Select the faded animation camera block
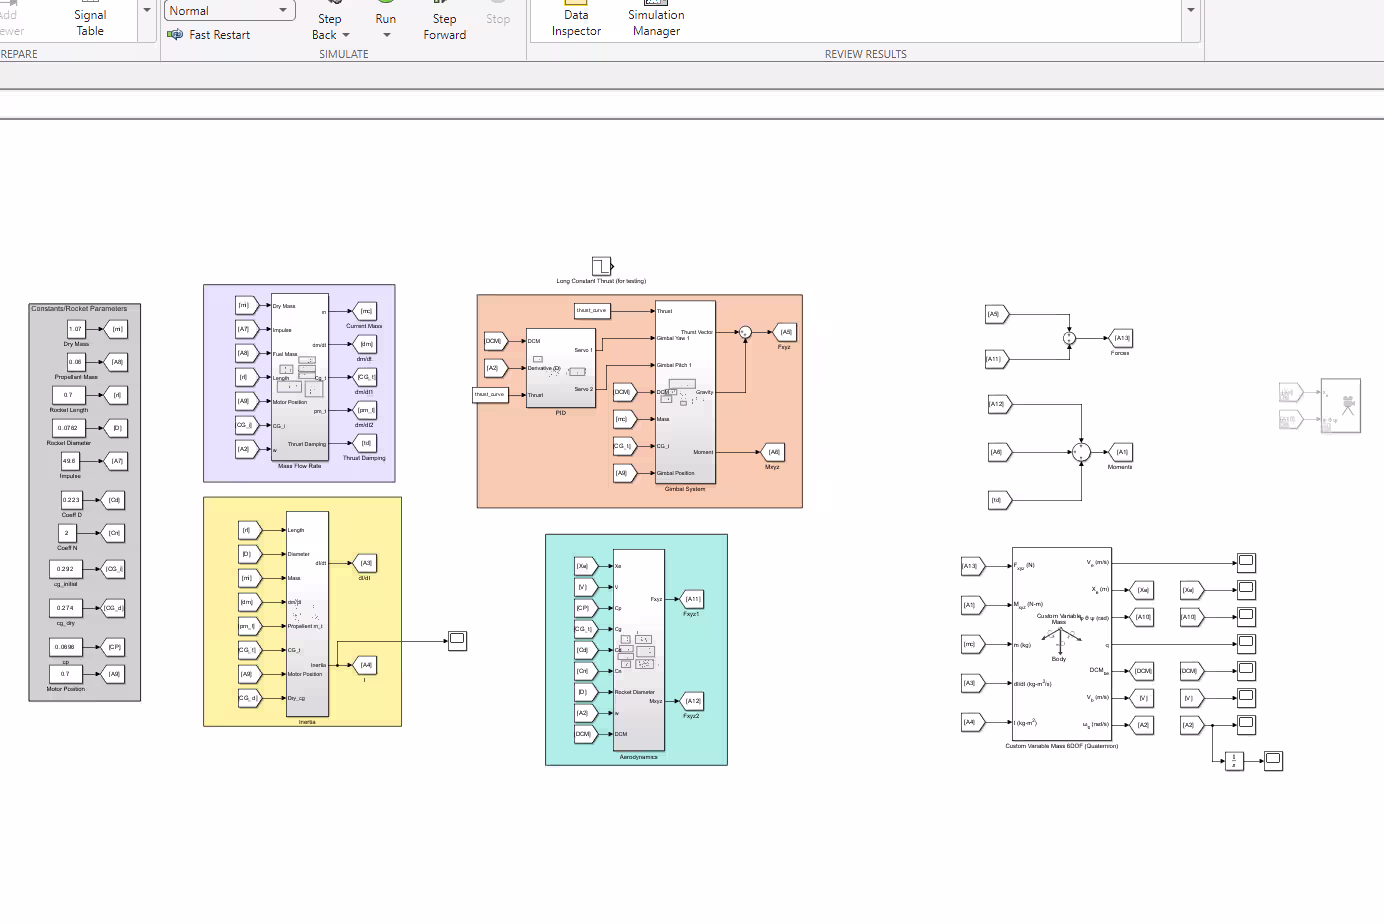This screenshot has width=1384, height=924. (1340, 405)
